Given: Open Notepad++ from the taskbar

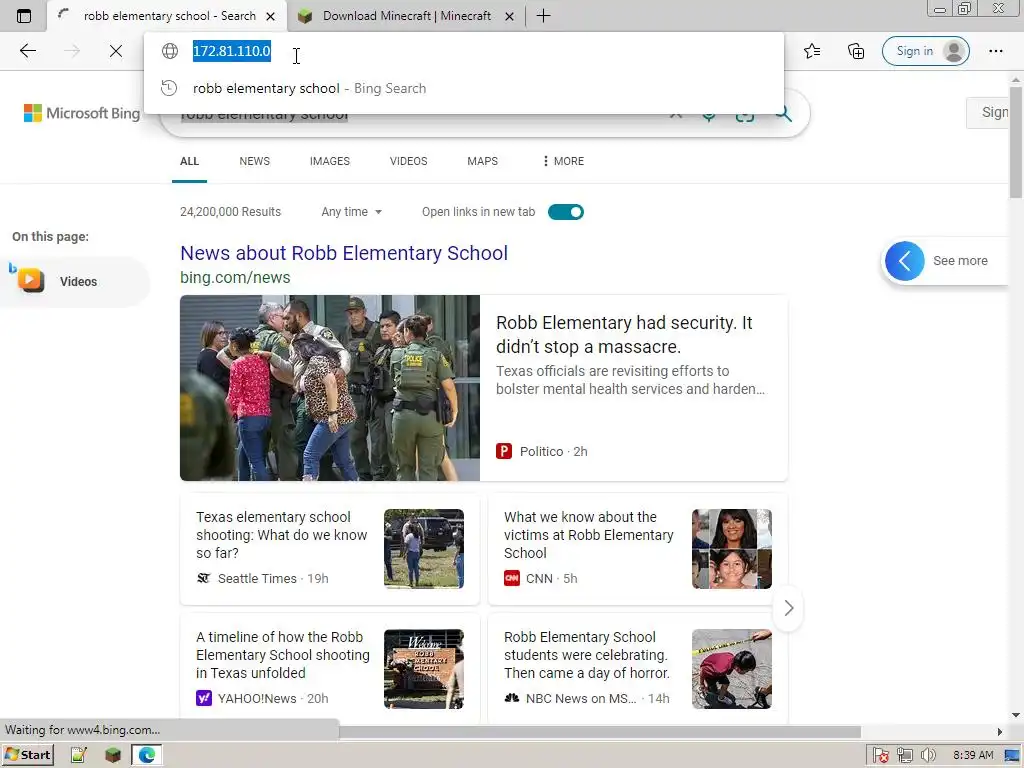Looking at the screenshot, I should pos(78,755).
